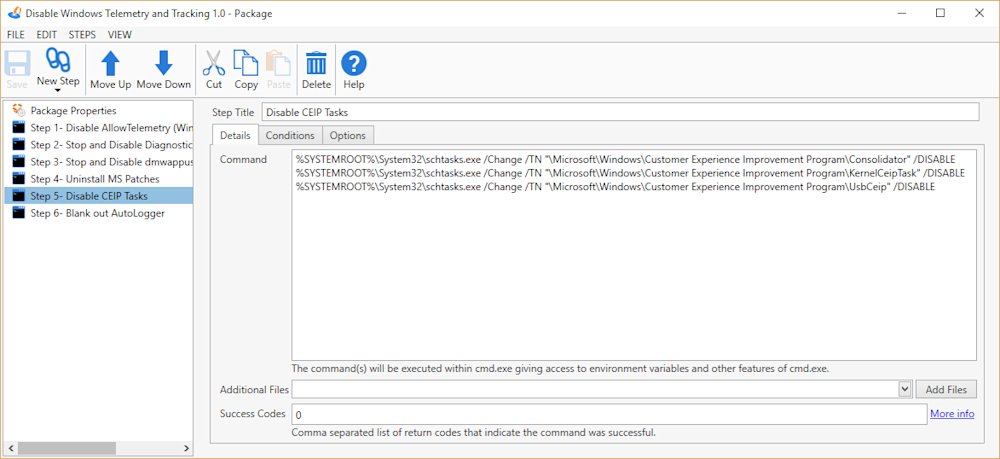Image resolution: width=1000 pixels, height=459 pixels.
Task: Click the Add Files button
Action: 946,389
